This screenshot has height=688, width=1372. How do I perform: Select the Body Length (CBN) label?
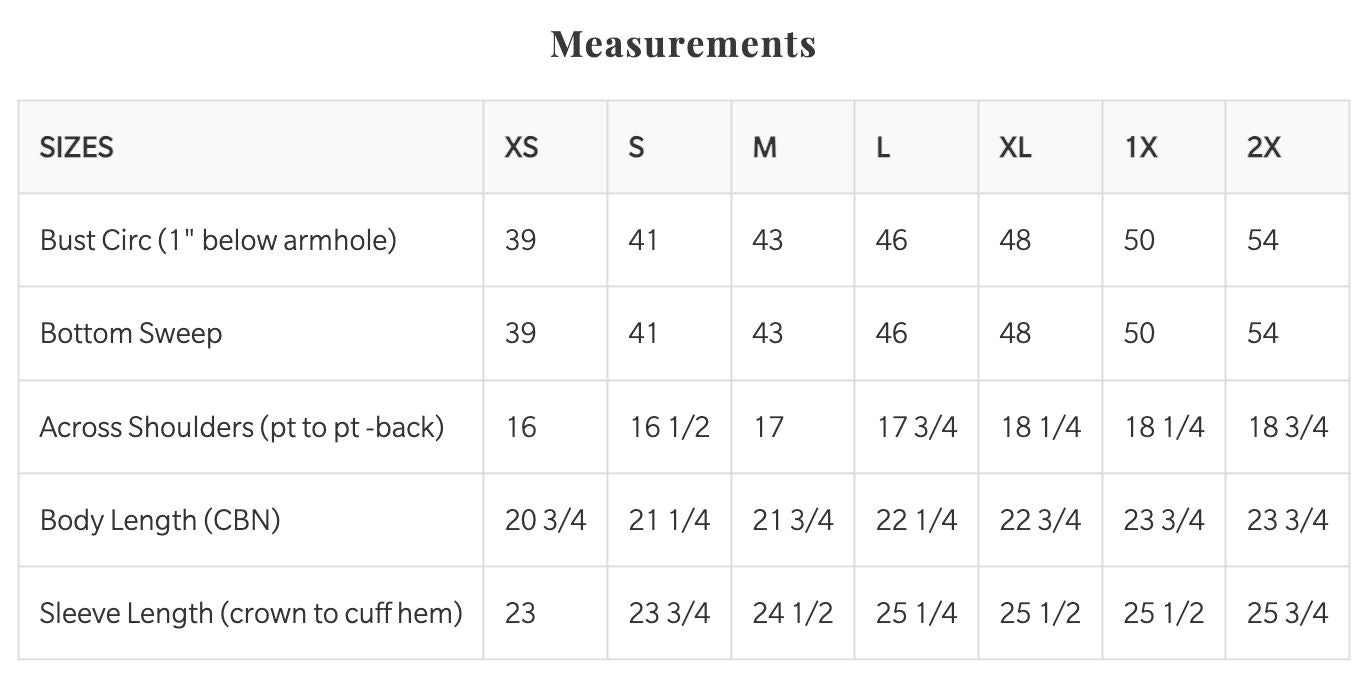coord(160,520)
